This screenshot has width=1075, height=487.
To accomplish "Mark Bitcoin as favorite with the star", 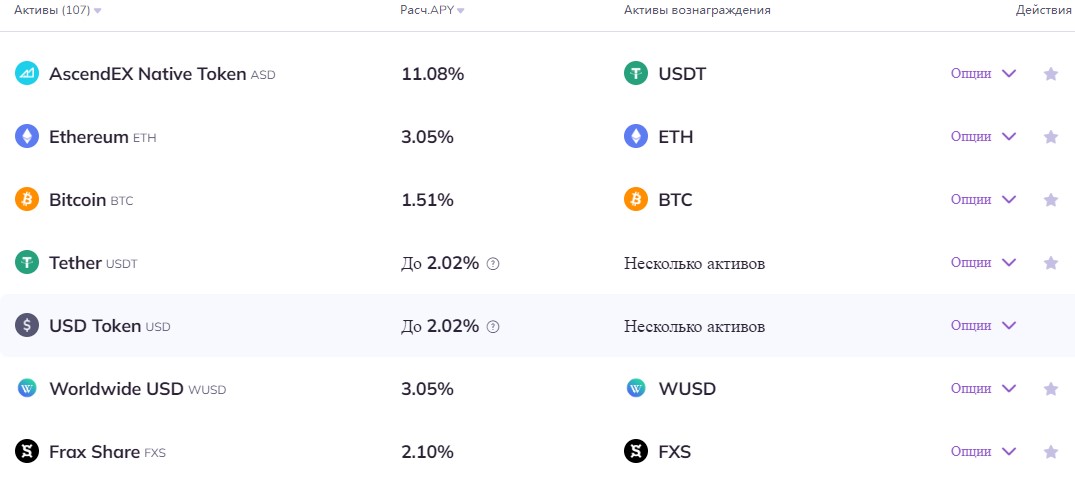I will pyautogui.click(x=1050, y=199).
